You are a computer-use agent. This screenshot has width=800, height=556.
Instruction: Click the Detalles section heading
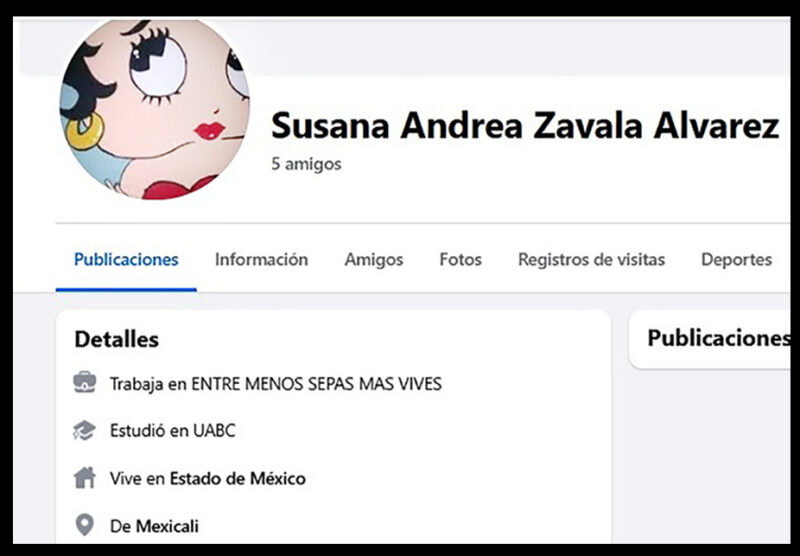coord(116,339)
